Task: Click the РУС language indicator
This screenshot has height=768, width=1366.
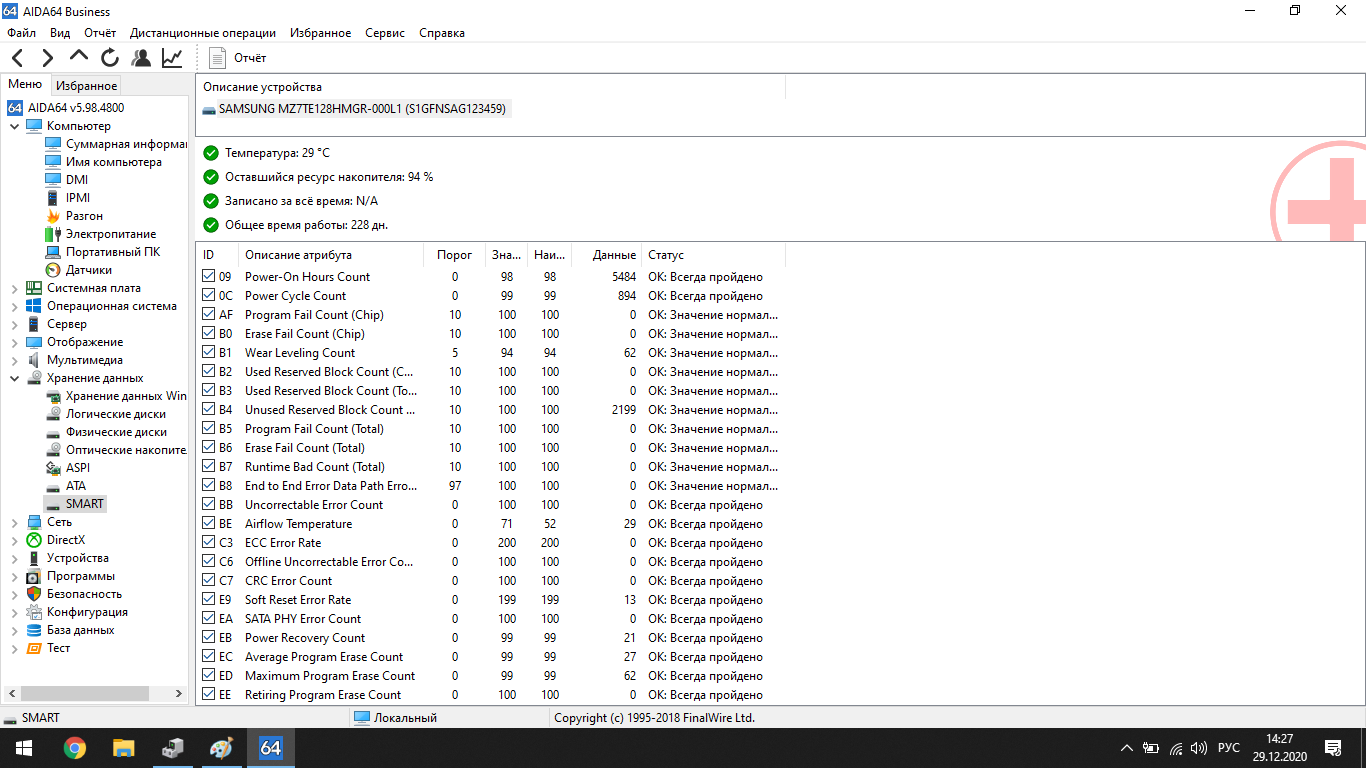Action: coord(1229,748)
